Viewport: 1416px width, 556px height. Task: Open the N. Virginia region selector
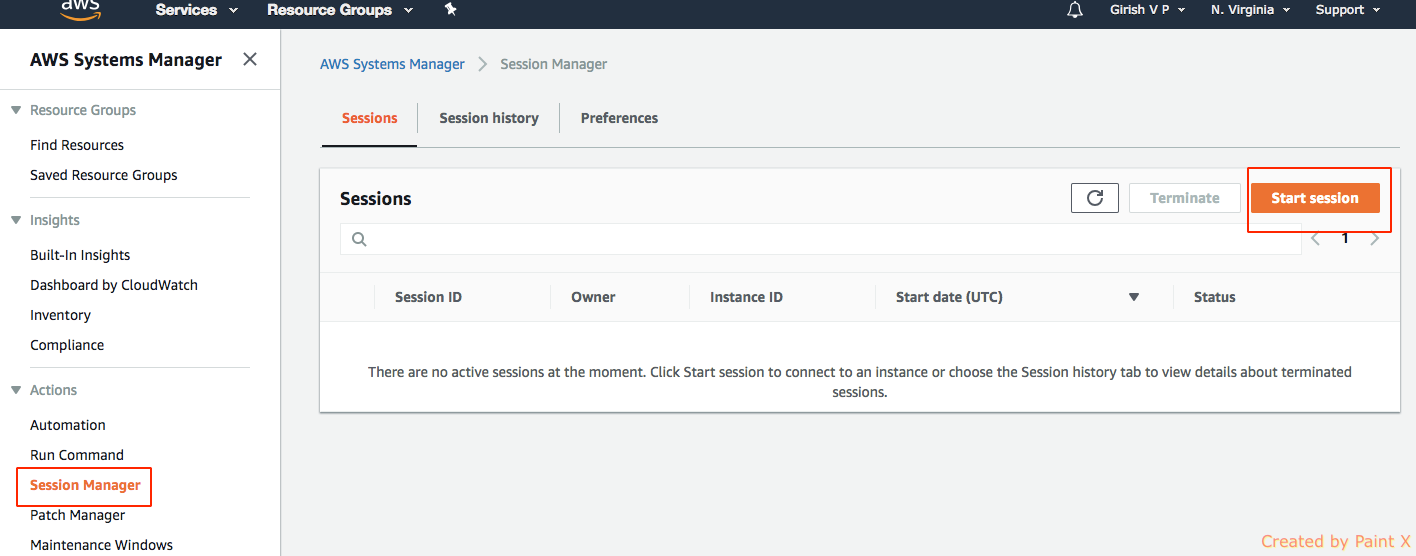1250,10
